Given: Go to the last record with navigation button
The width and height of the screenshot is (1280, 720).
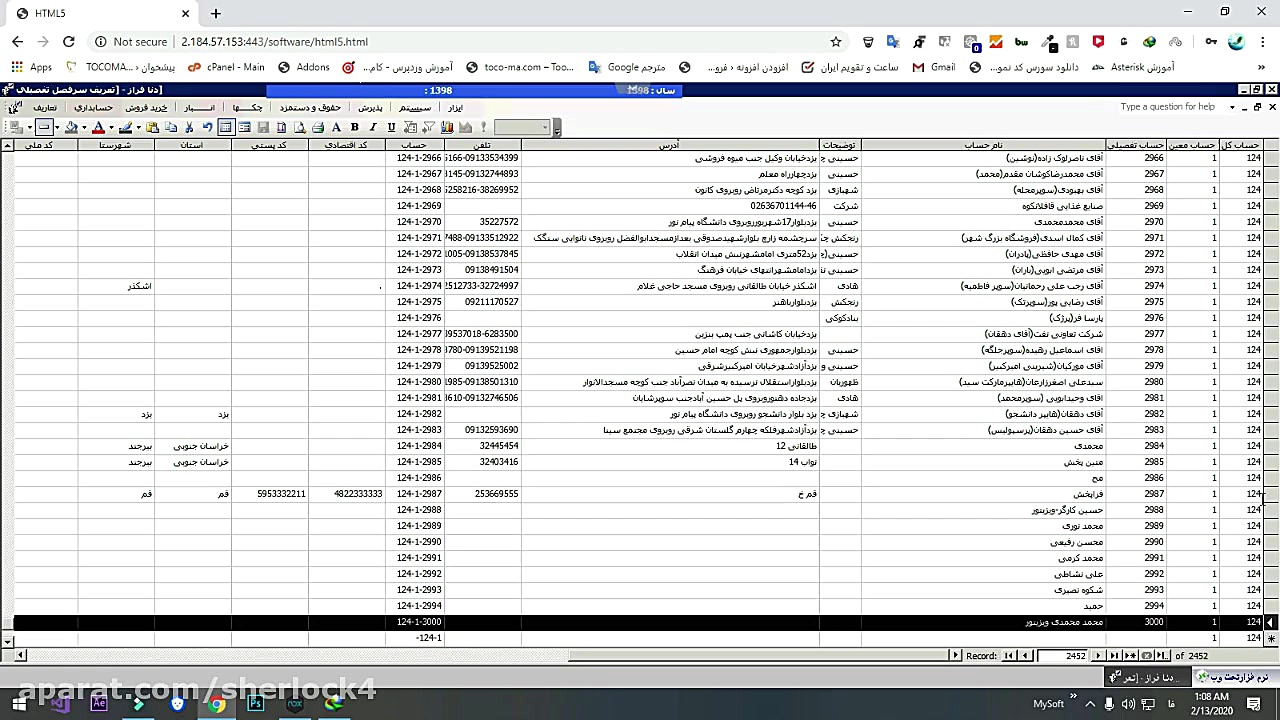Looking at the screenshot, I should click(1113, 655).
